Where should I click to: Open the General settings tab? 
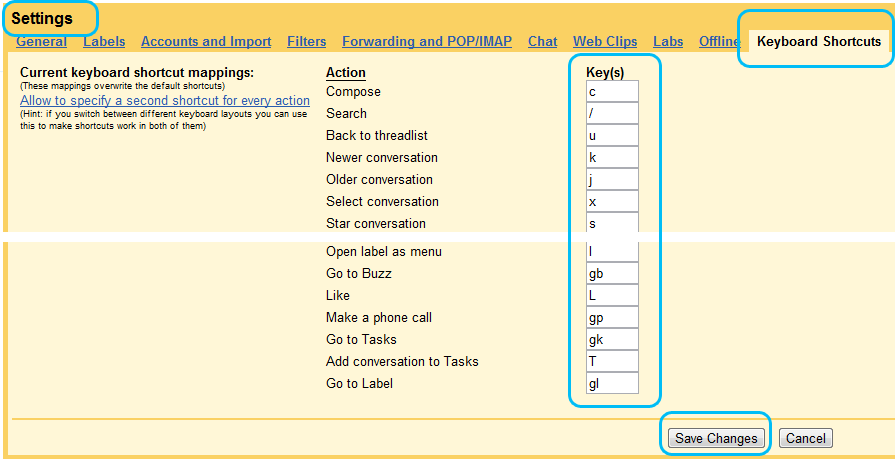(41, 42)
